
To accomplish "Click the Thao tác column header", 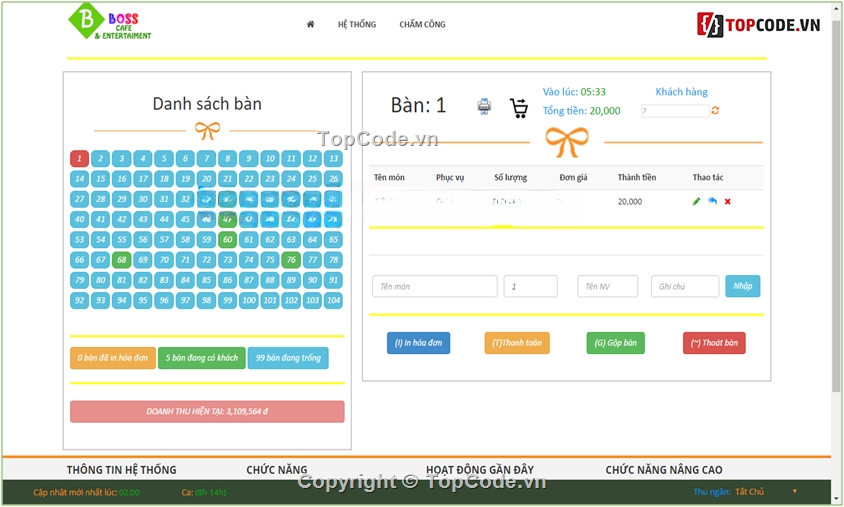I will 708,178.
